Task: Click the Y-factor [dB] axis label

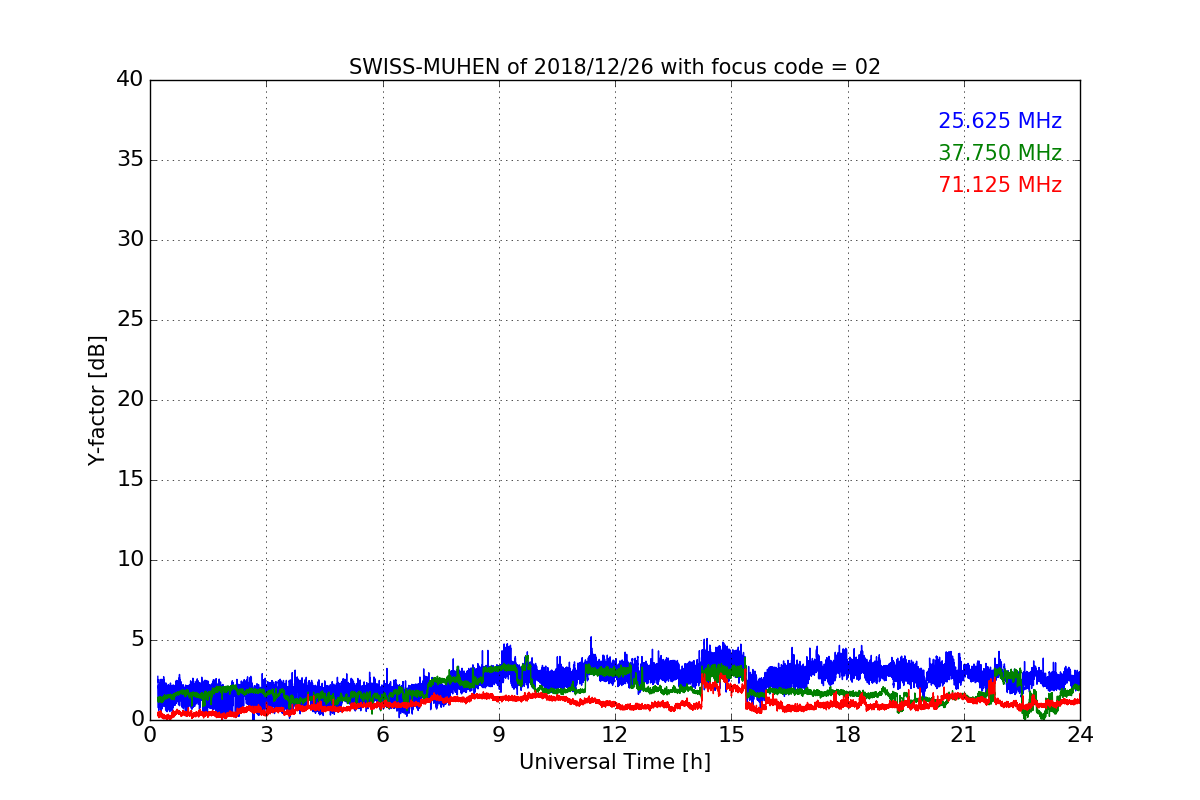Action: [97, 400]
